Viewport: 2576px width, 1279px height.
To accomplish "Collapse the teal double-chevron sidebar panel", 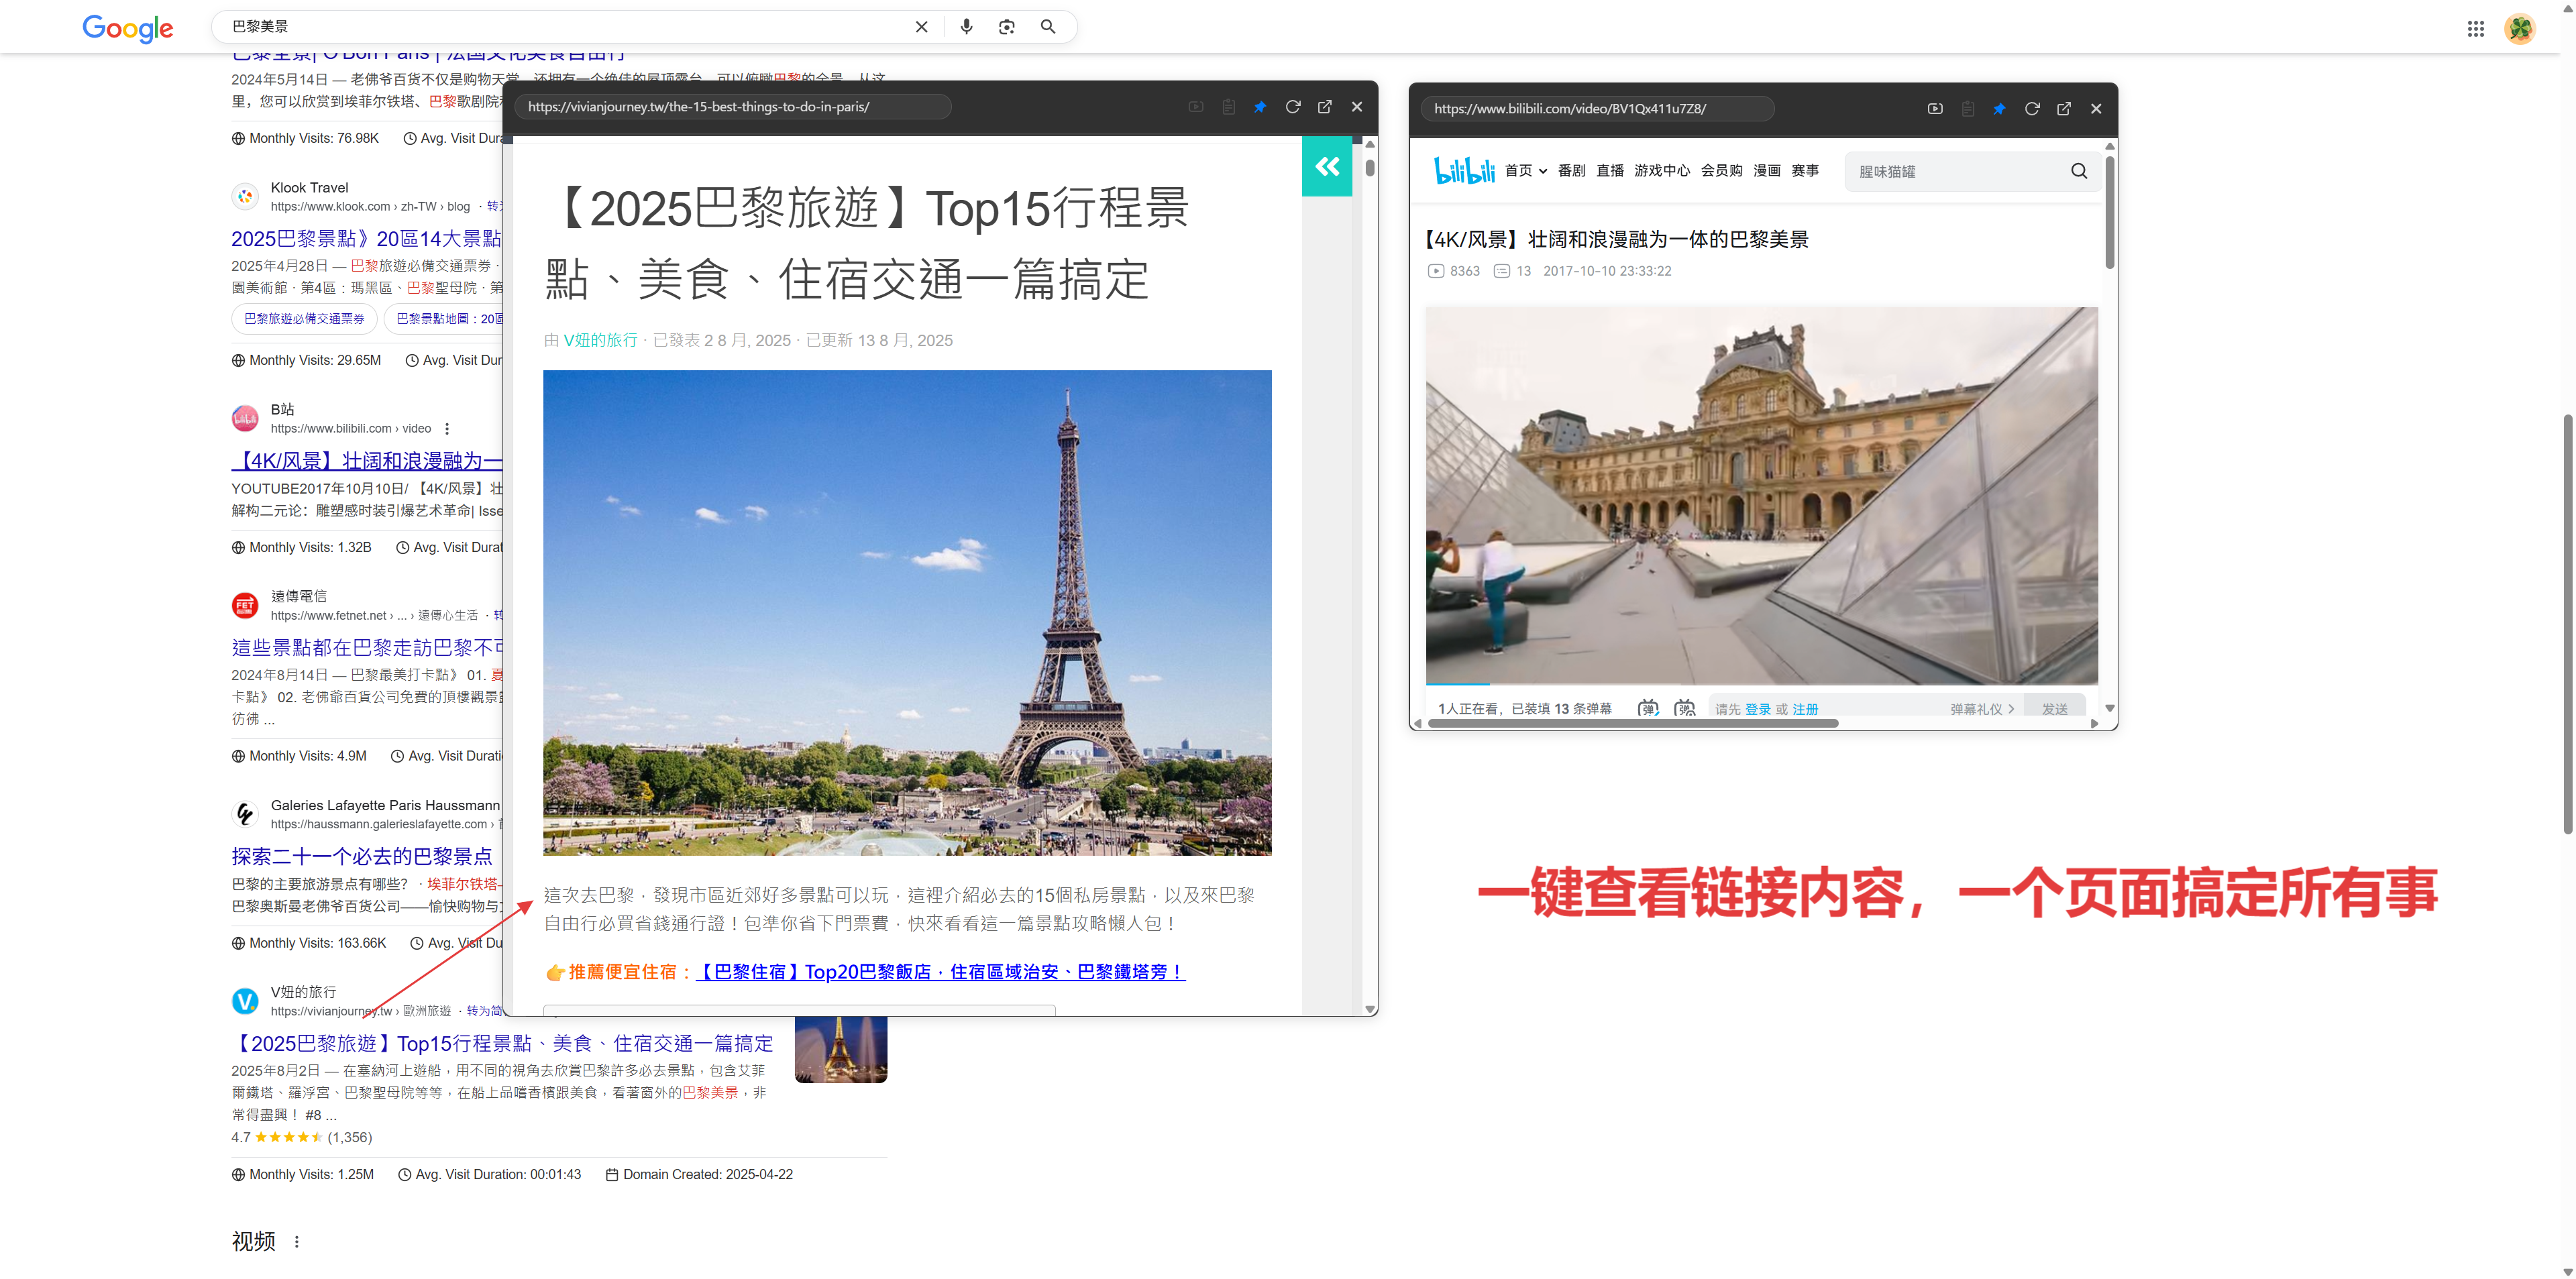I will tap(1326, 167).
